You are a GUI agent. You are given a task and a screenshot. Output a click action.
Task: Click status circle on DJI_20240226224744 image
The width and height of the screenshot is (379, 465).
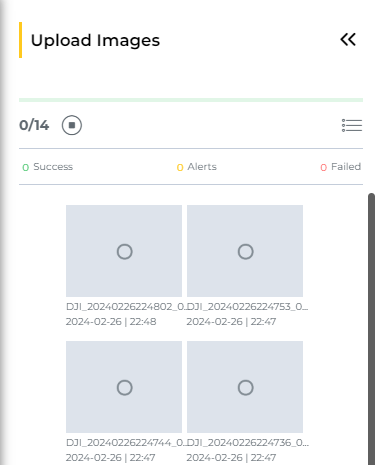click(125, 388)
